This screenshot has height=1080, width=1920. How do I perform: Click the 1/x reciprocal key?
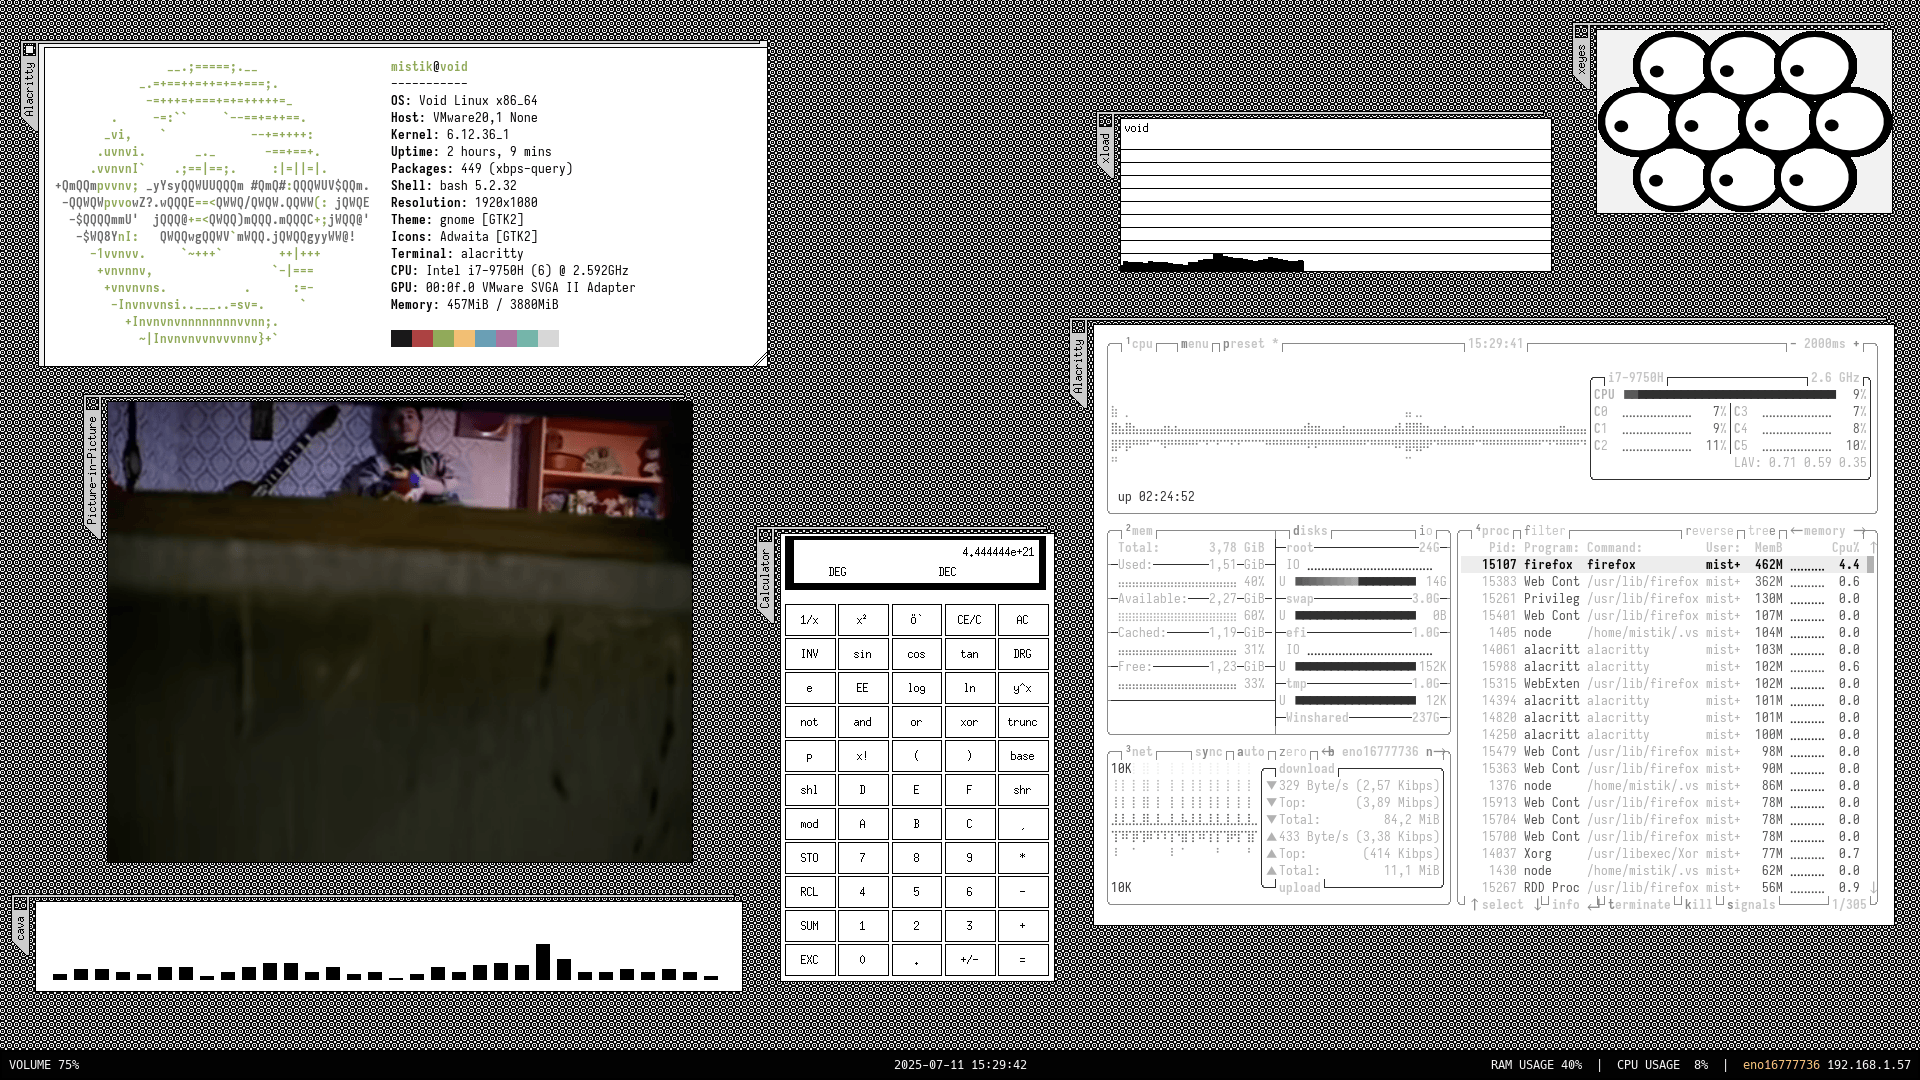809,620
